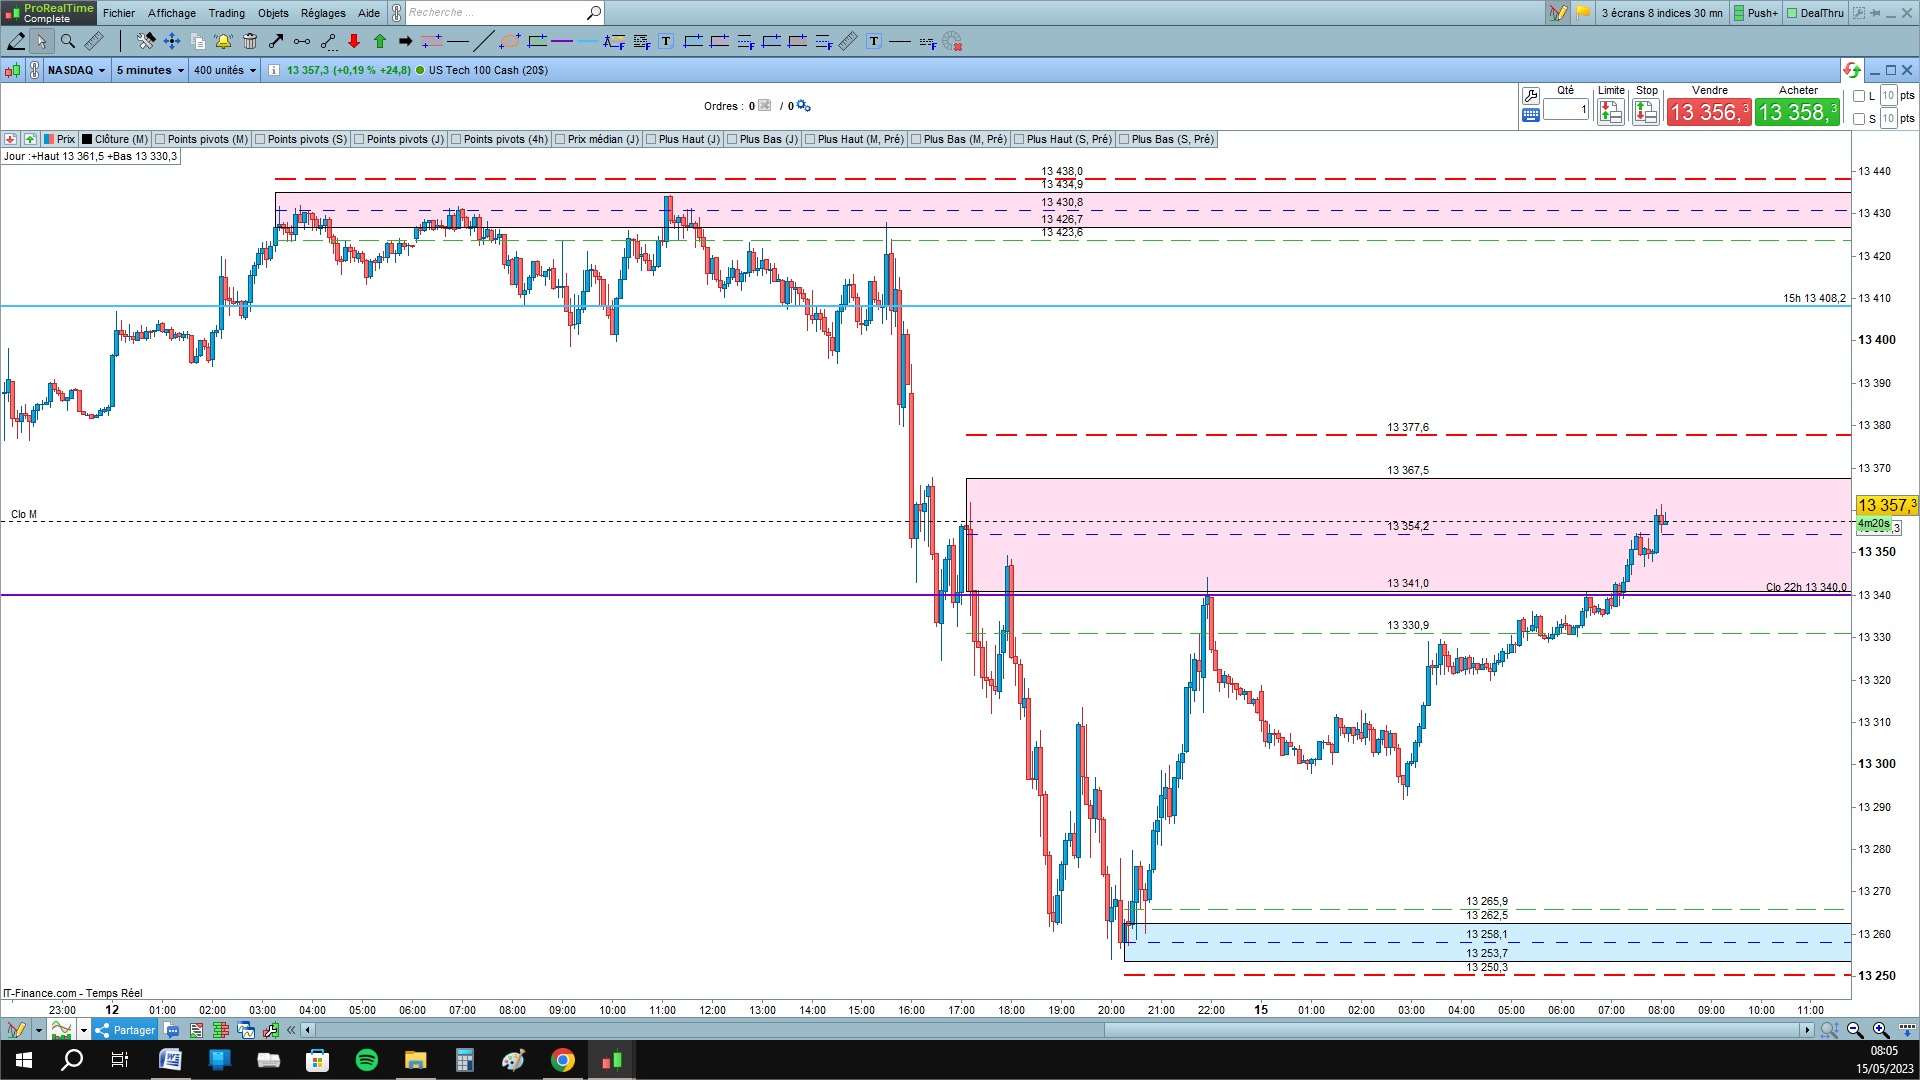Select the red down arrow tool
1920x1080 pixels.
[354, 41]
